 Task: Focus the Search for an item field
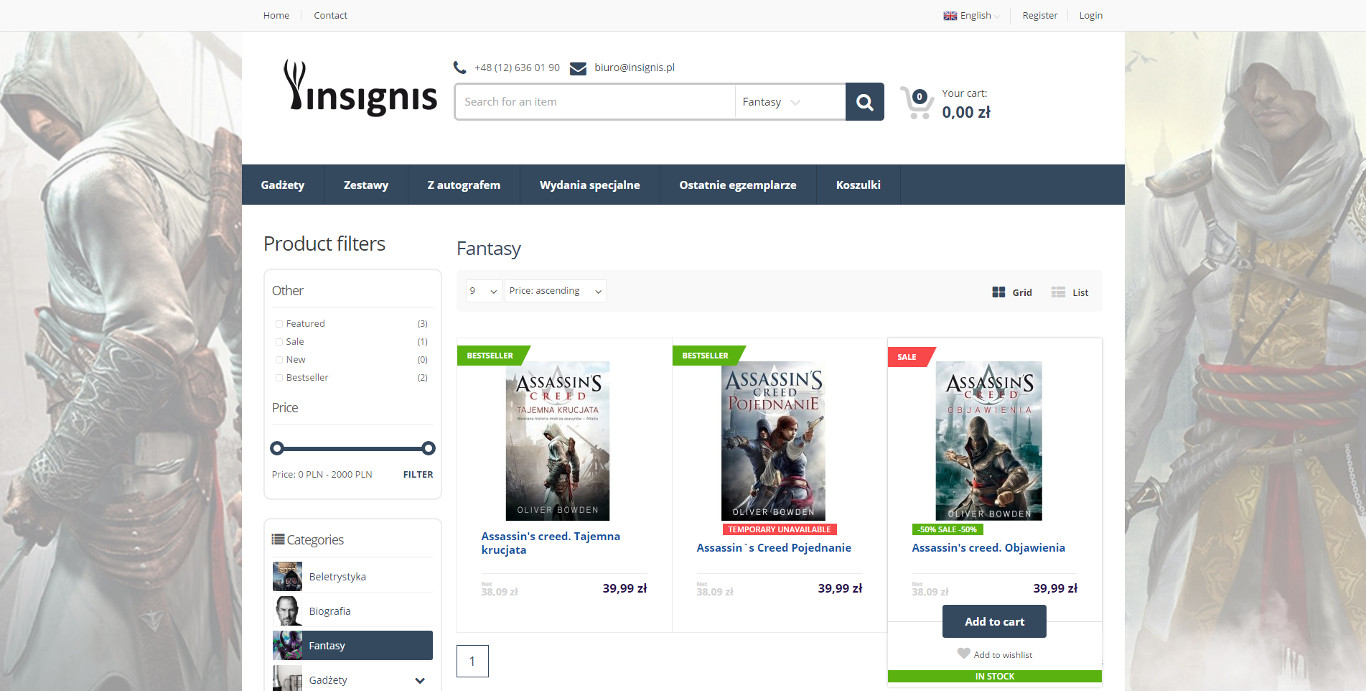pyautogui.click(x=595, y=102)
